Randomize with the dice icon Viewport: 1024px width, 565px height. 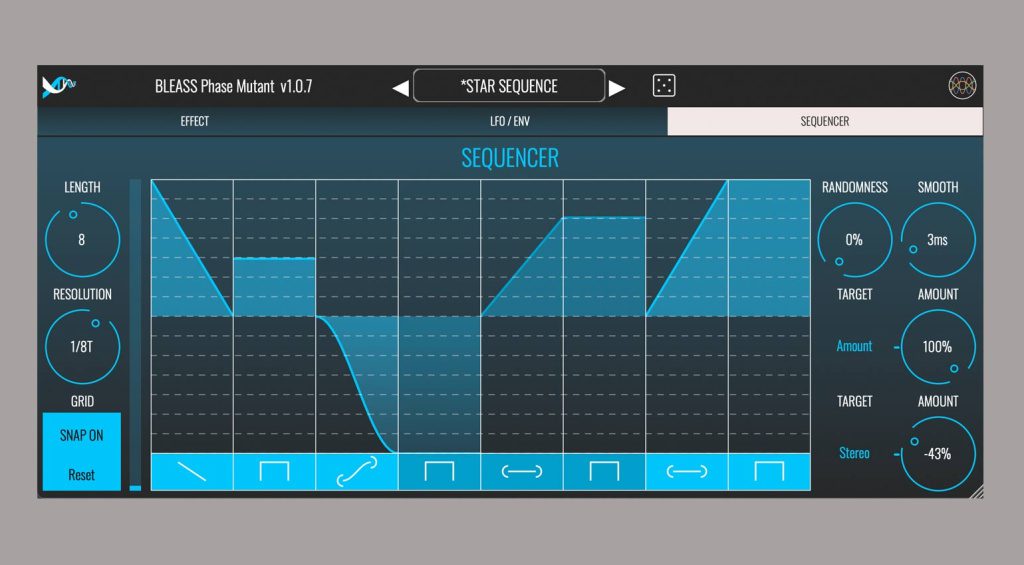(664, 86)
